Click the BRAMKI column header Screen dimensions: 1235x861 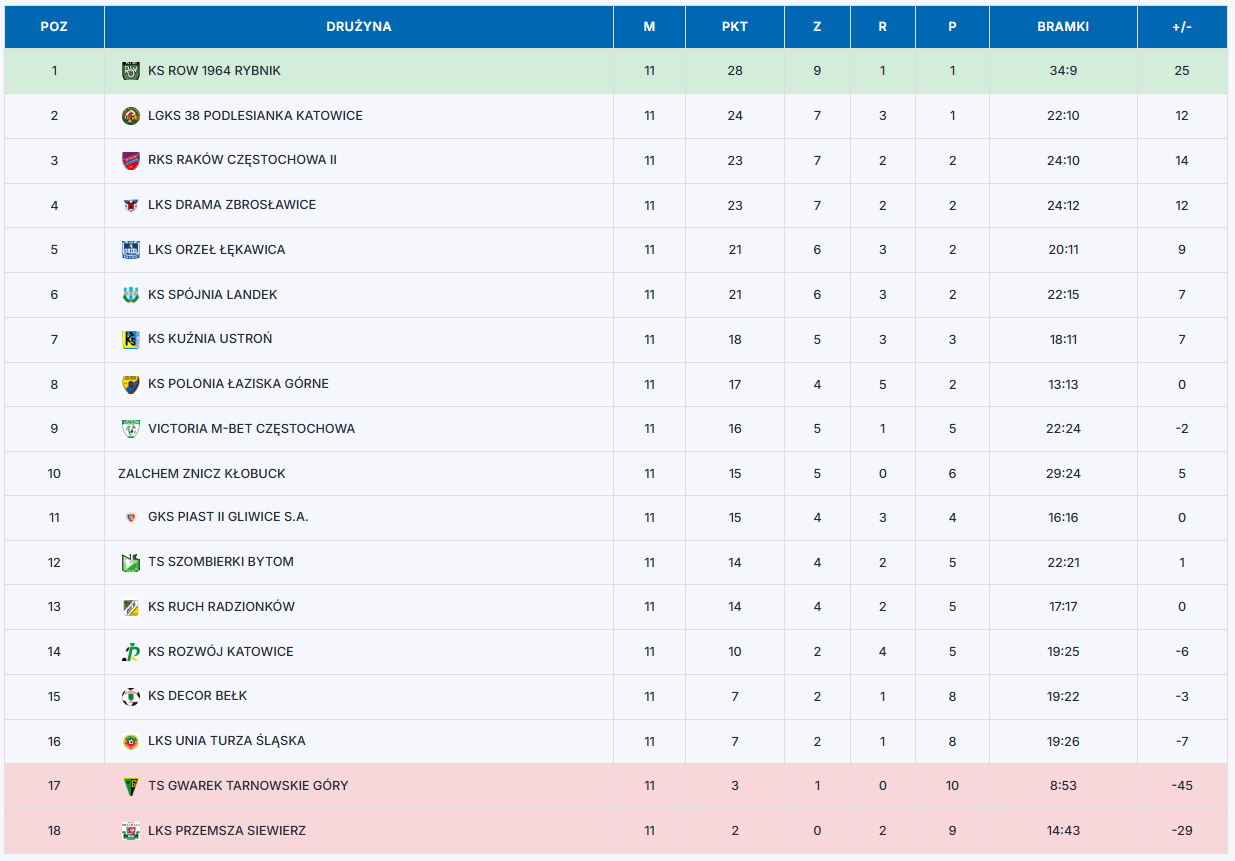tap(1063, 27)
